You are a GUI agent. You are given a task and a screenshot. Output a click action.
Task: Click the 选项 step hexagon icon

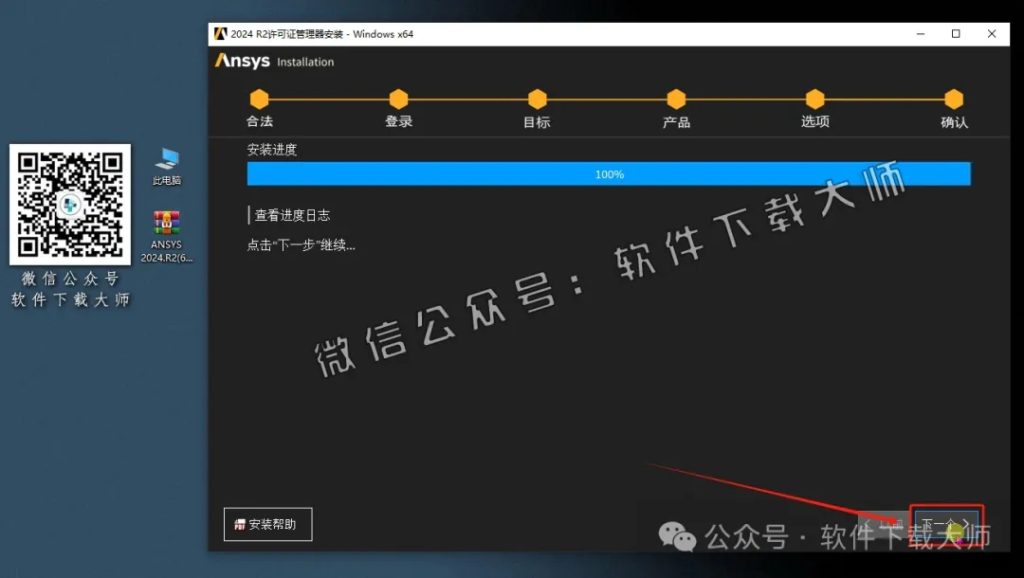tap(813, 100)
